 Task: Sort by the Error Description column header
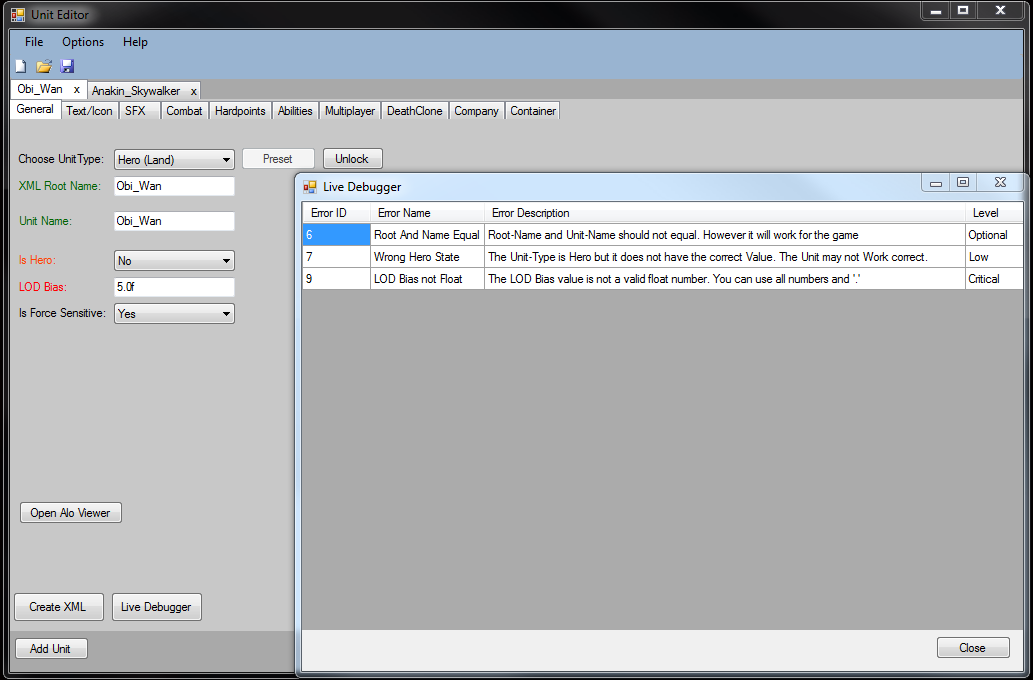pyautogui.click(x=725, y=213)
